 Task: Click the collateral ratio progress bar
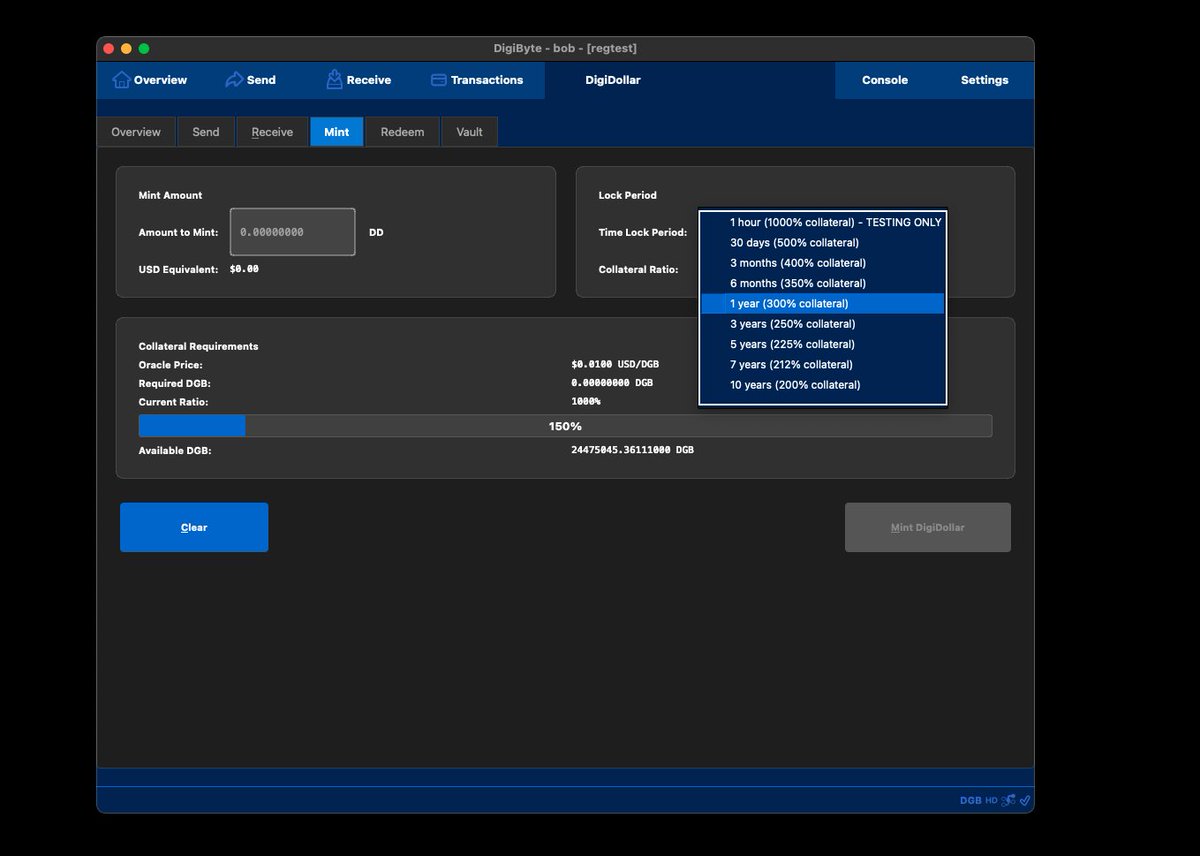pyautogui.click(x=565, y=426)
